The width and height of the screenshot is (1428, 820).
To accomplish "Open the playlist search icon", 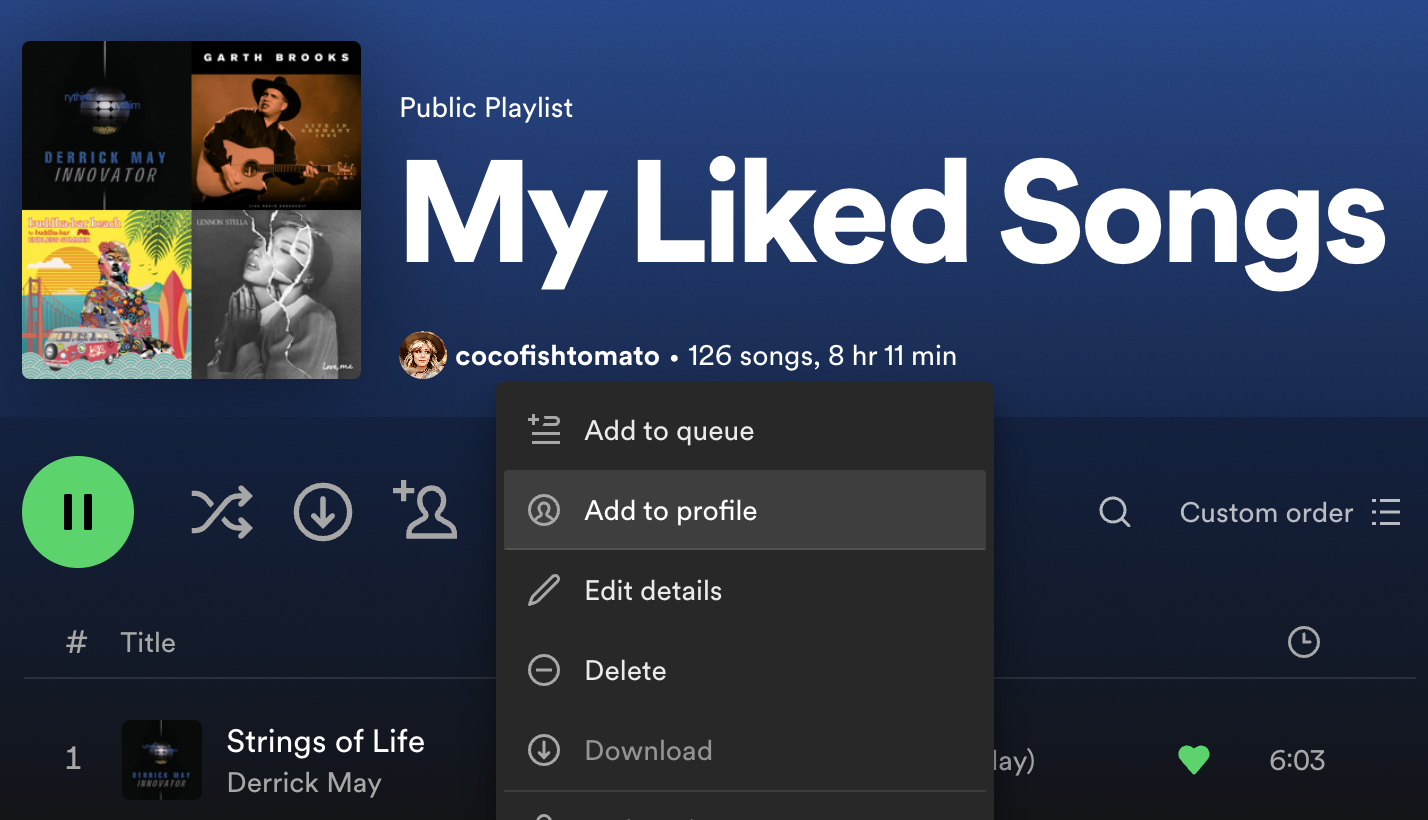I will click(x=1114, y=512).
